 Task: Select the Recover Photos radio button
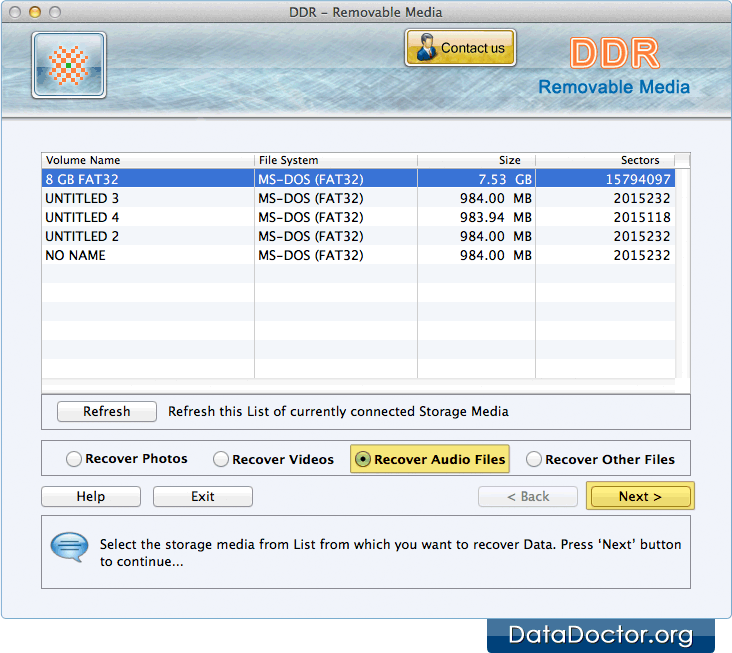click(x=74, y=459)
